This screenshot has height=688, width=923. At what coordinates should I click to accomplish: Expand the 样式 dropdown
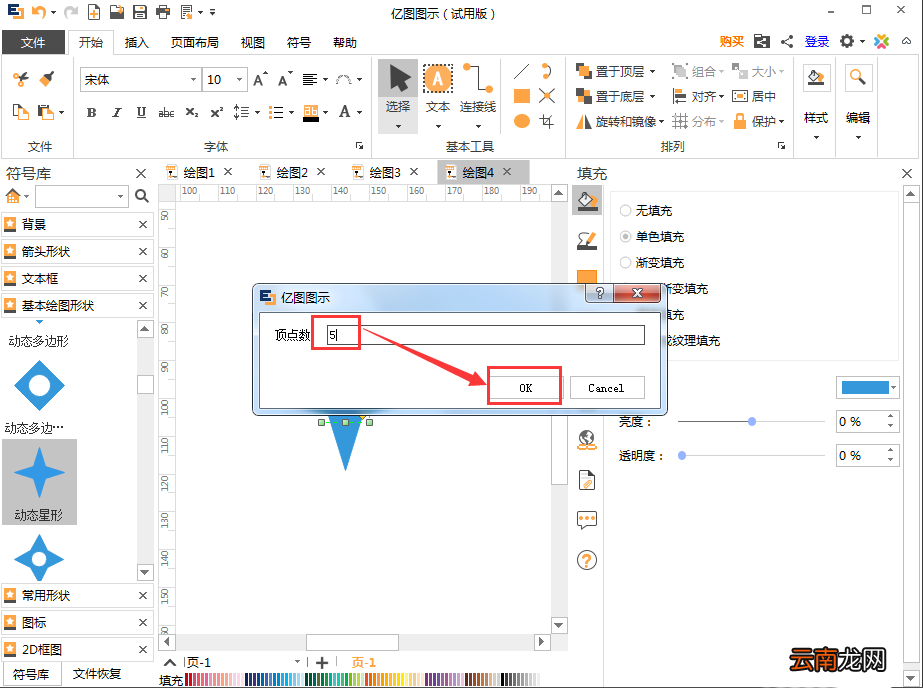coord(816,138)
